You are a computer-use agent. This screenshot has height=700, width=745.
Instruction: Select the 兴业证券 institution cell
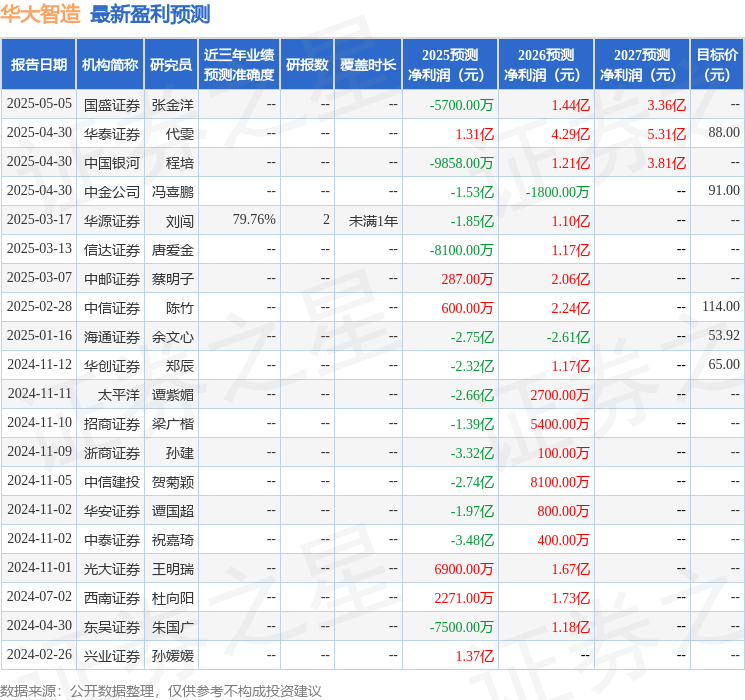[x=112, y=656]
